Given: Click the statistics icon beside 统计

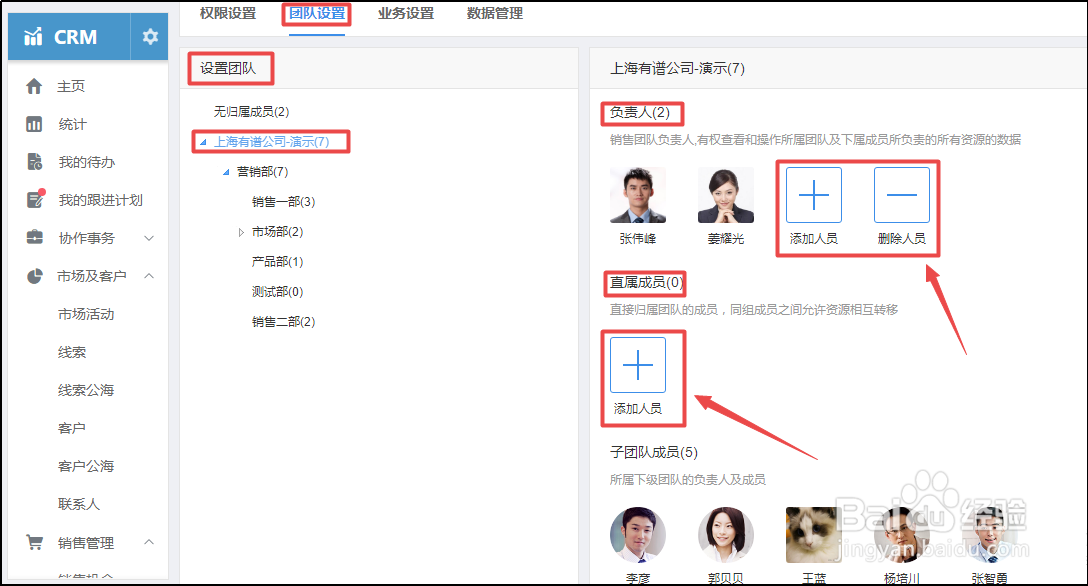Looking at the screenshot, I should 34,124.
